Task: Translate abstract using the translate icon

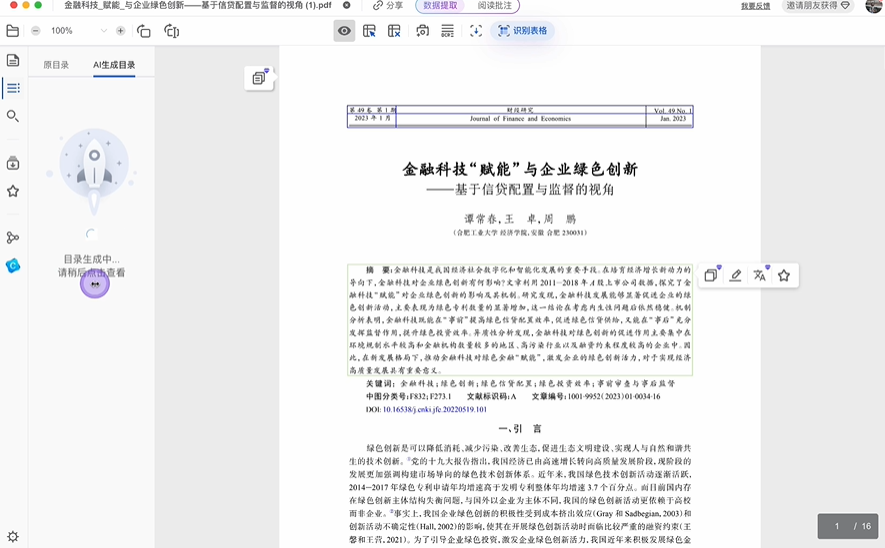Action: [x=760, y=275]
